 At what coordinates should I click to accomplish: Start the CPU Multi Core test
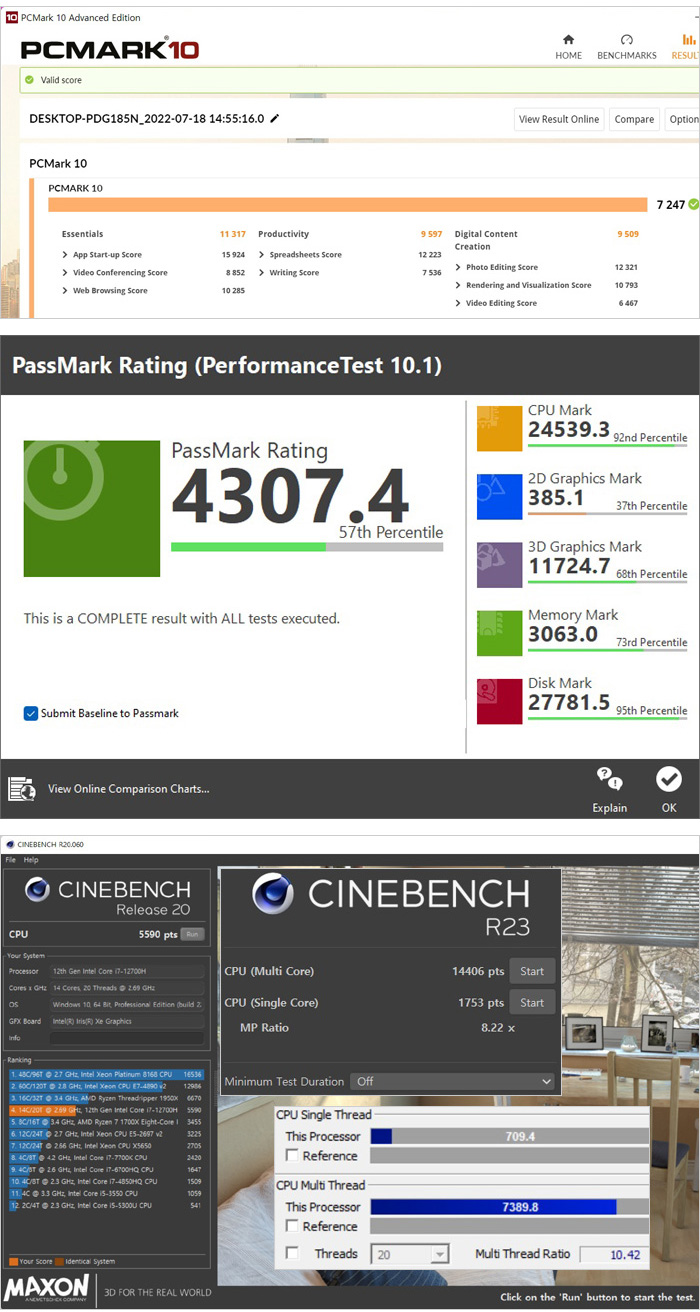pyautogui.click(x=532, y=971)
